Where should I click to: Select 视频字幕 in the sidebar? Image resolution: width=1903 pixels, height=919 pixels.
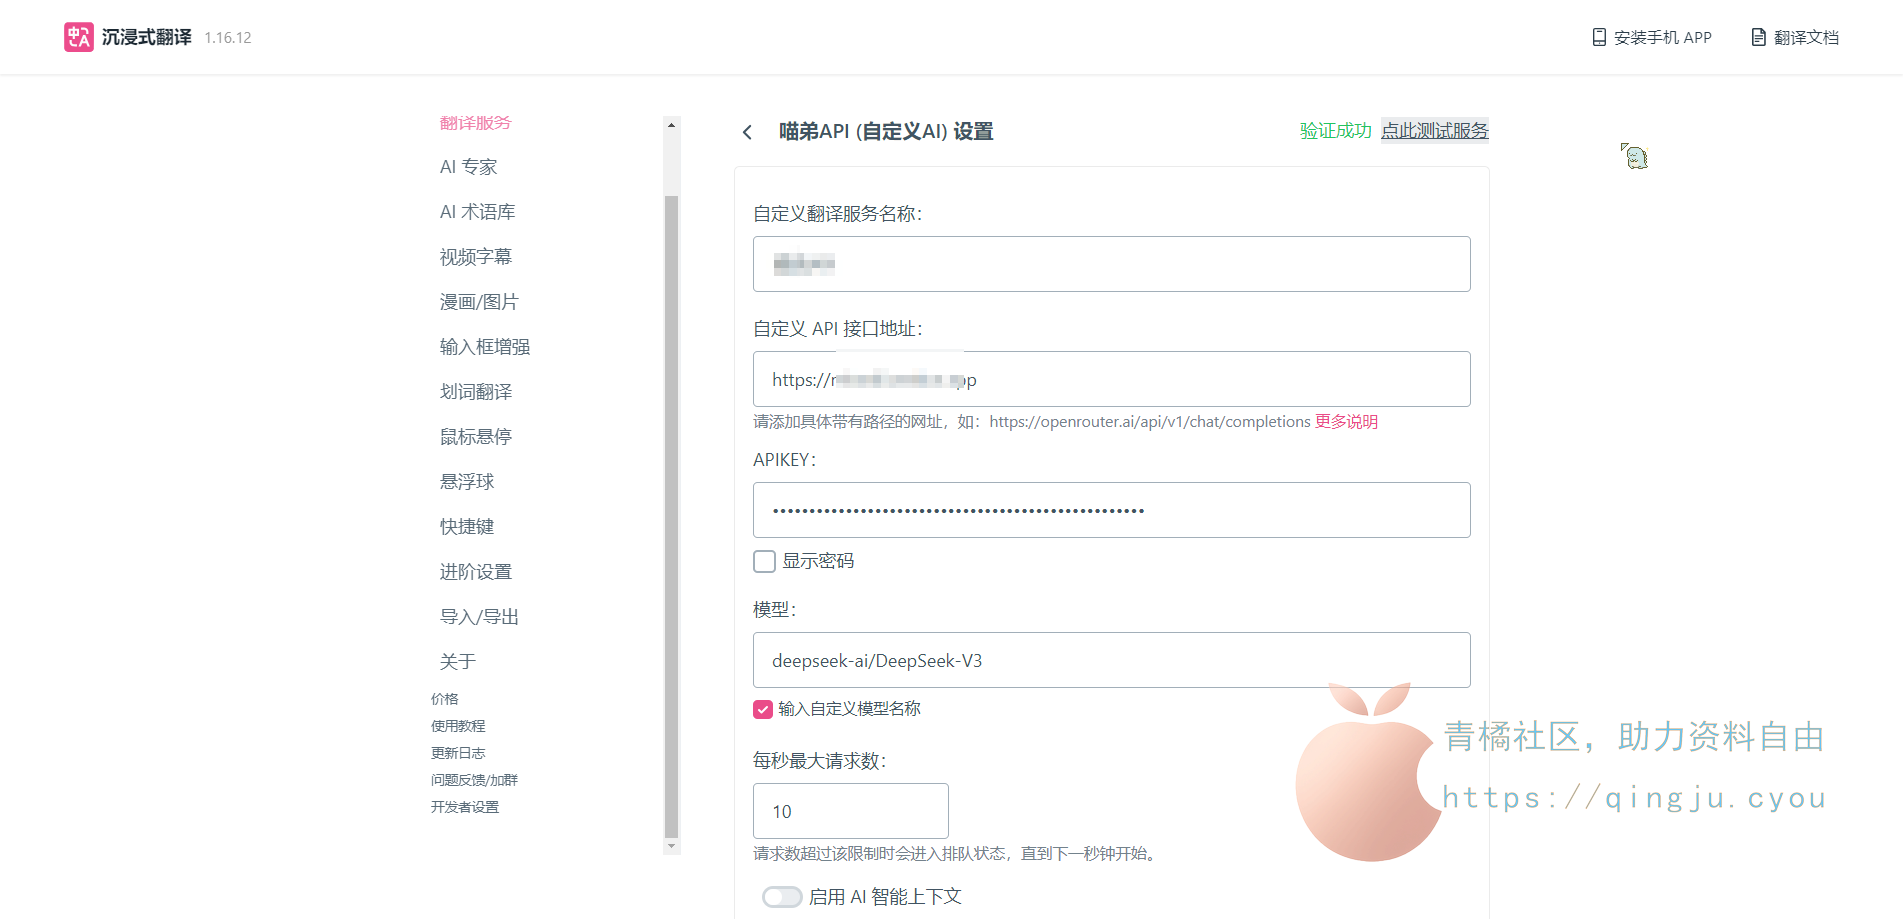point(475,257)
